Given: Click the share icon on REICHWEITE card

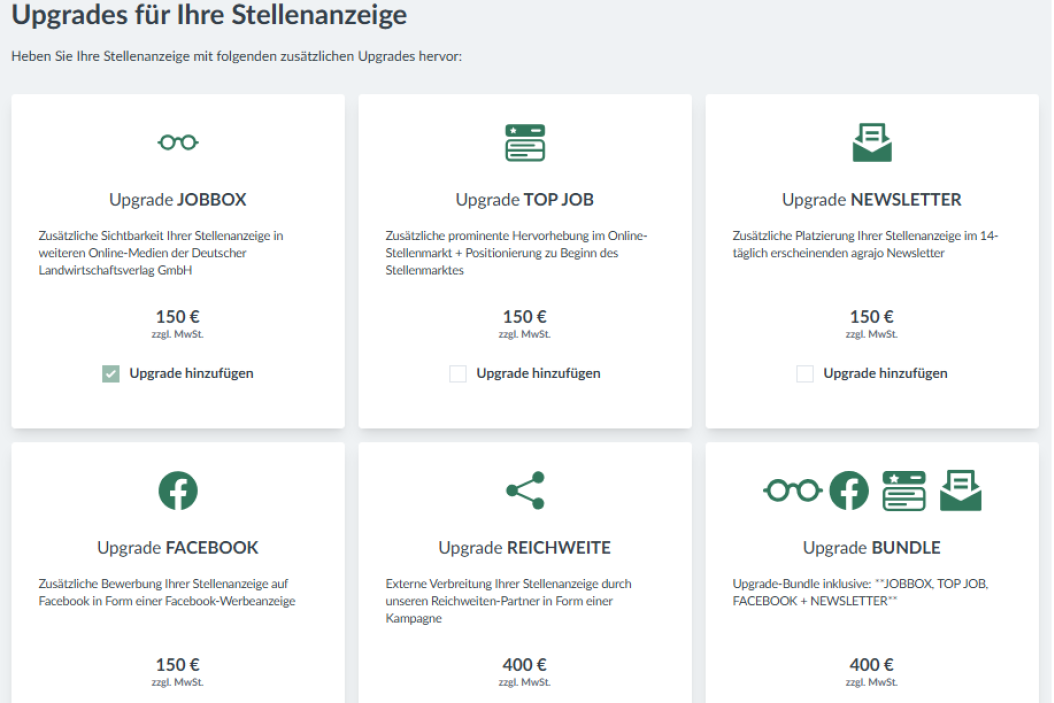Looking at the screenshot, I should (525, 491).
